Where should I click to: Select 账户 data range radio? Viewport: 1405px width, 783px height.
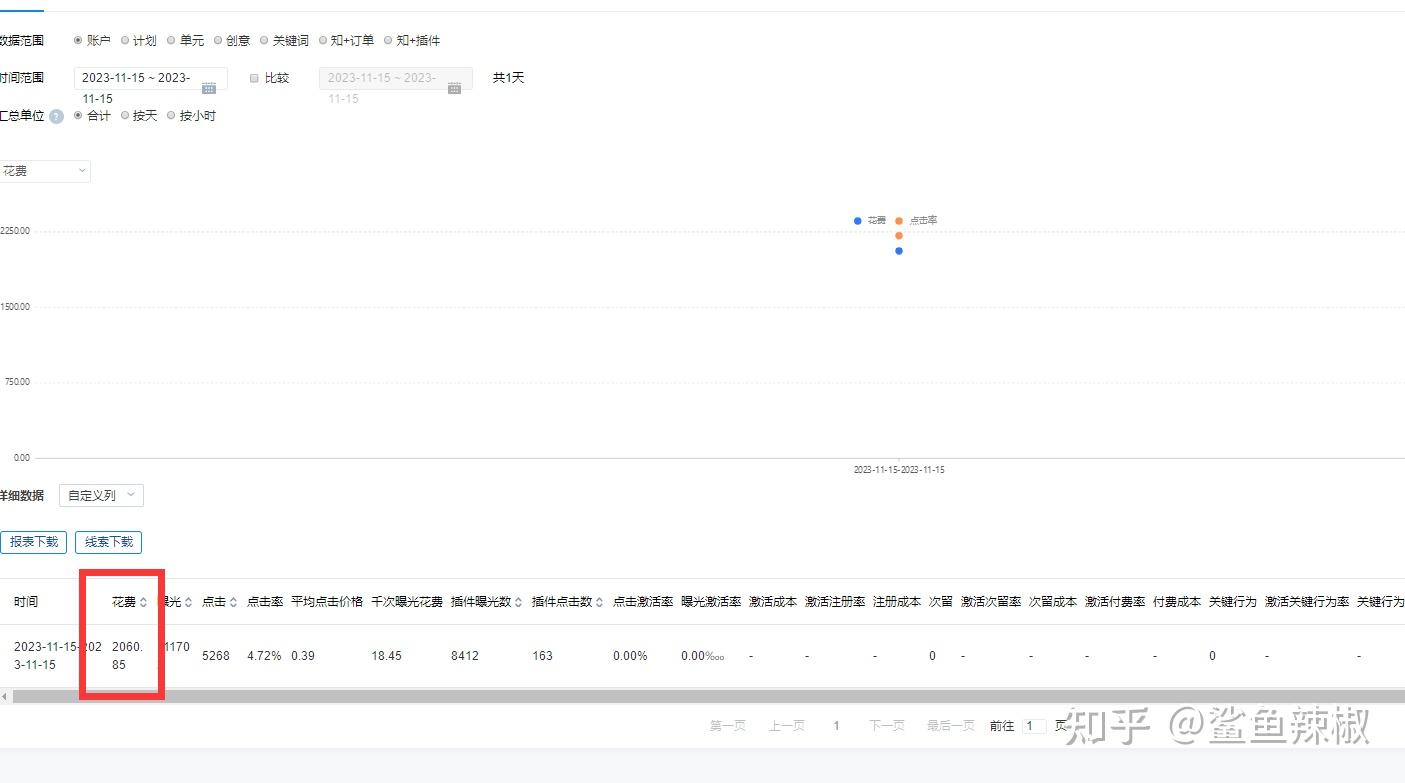78,41
